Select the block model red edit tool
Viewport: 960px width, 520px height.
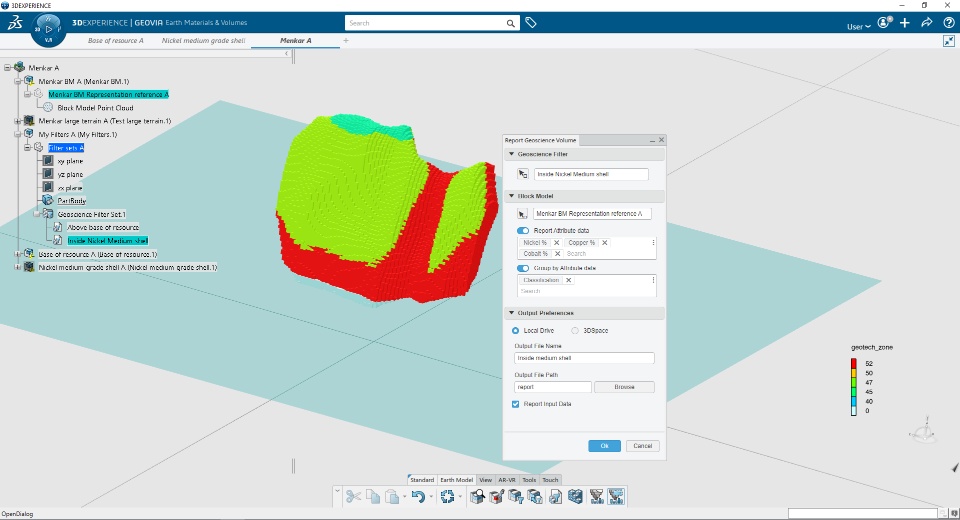(x=497, y=496)
